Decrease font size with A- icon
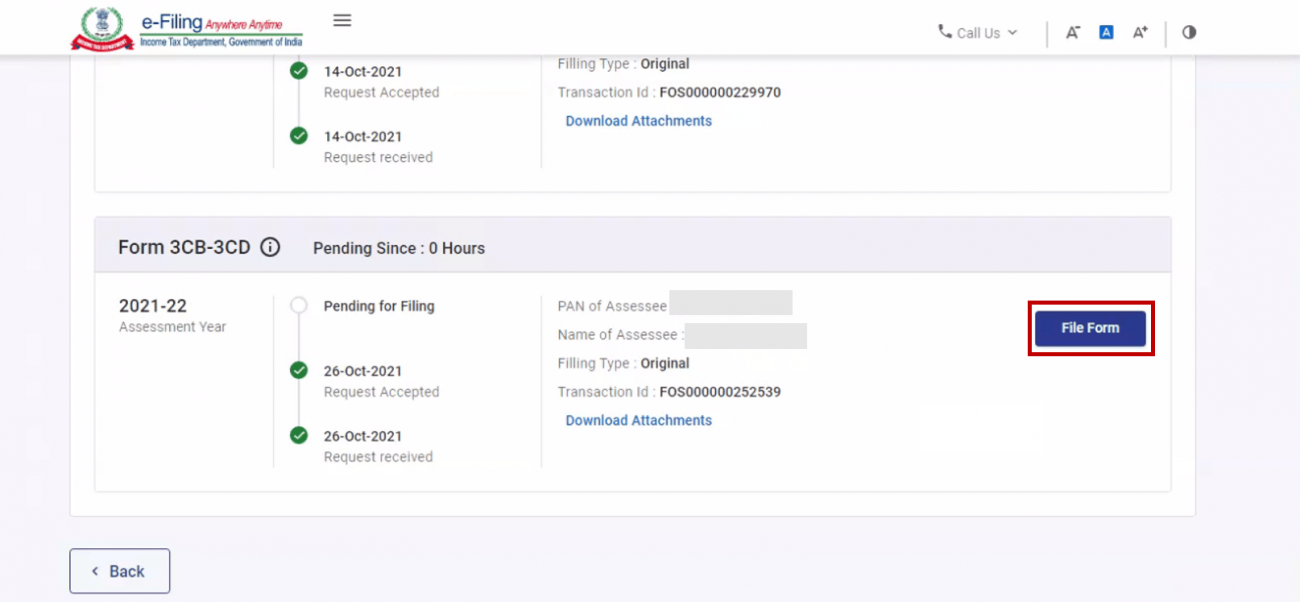Image resolution: width=1300 pixels, height=602 pixels. (x=1072, y=32)
